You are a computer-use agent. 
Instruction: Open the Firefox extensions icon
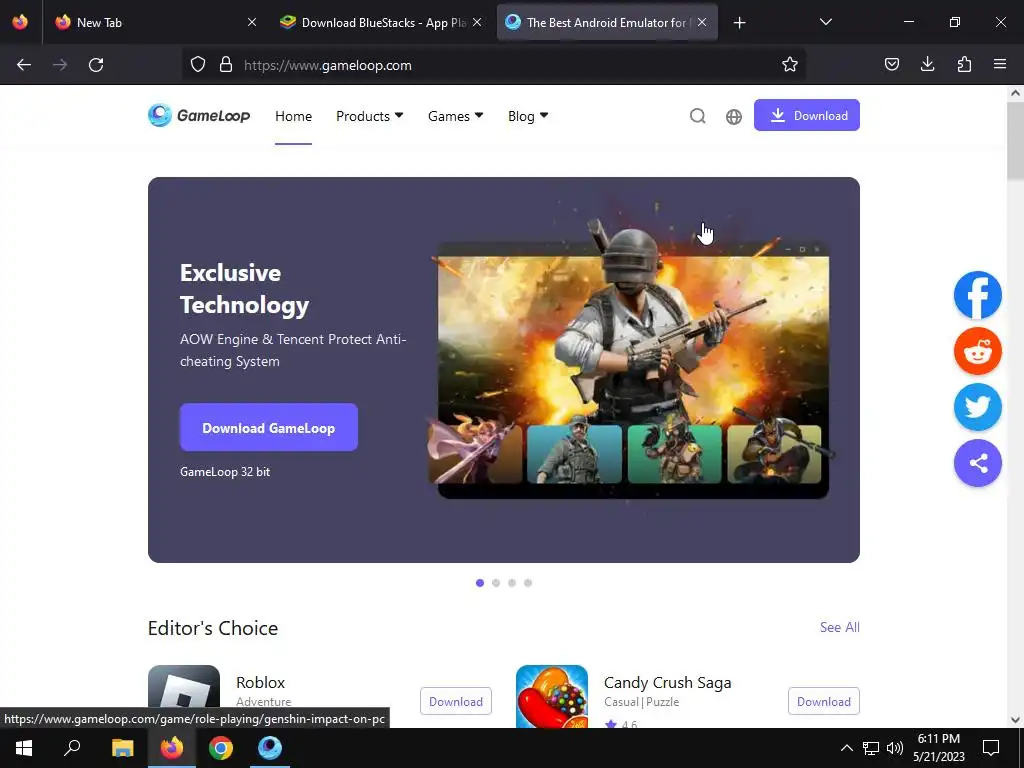pyautogui.click(x=964, y=65)
